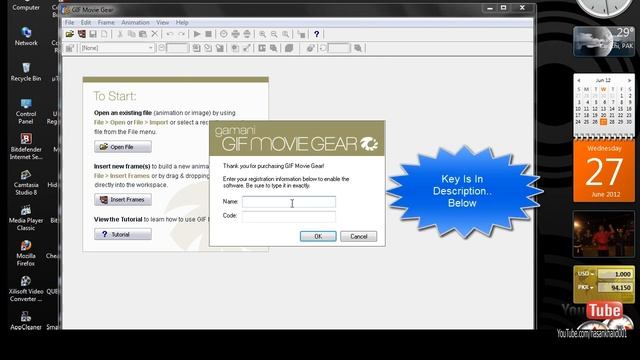Click the loop count field beside circular arrow icon
This screenshot has height=360, width=640.
[x=339, y=48]
